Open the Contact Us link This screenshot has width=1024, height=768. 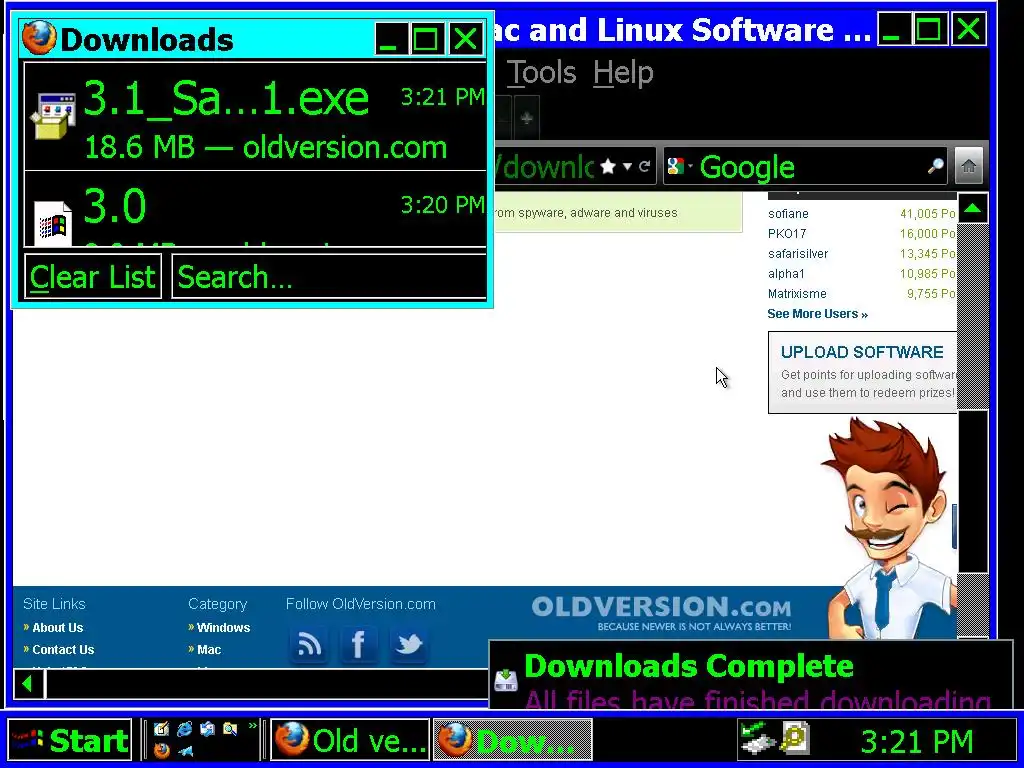pos(63,650)
